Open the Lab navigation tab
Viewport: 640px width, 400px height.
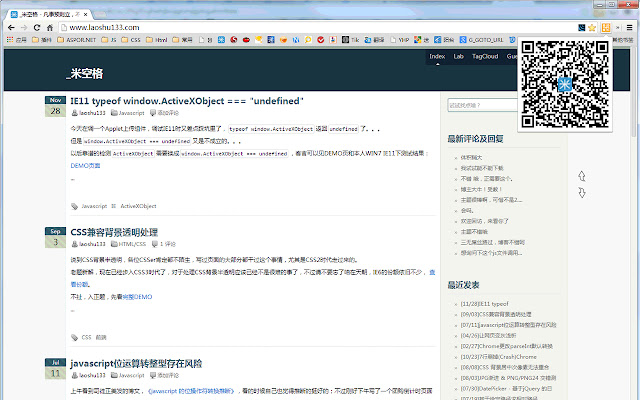[458, 56]
